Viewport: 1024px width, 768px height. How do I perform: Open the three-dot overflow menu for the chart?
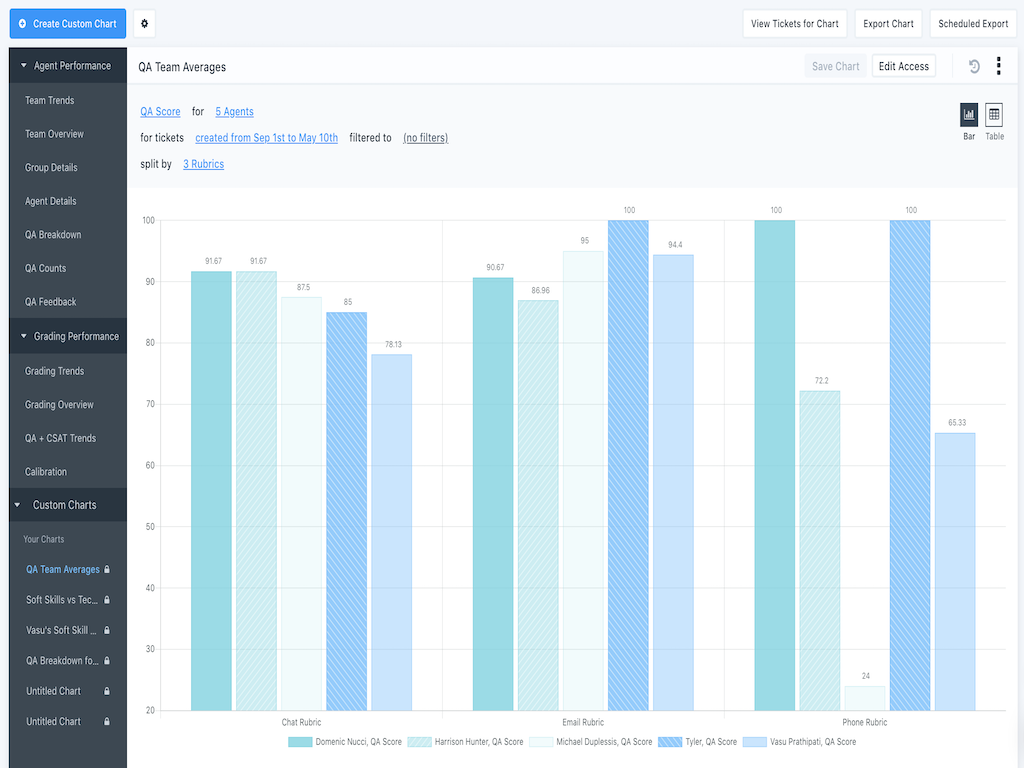click(998, 65)
